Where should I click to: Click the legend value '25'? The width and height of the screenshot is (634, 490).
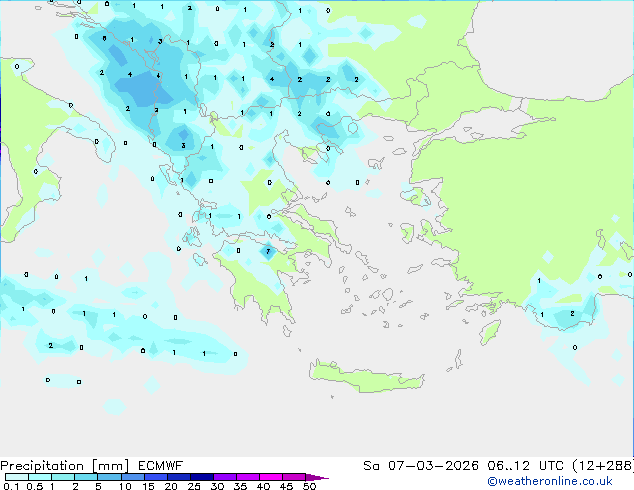194,486
